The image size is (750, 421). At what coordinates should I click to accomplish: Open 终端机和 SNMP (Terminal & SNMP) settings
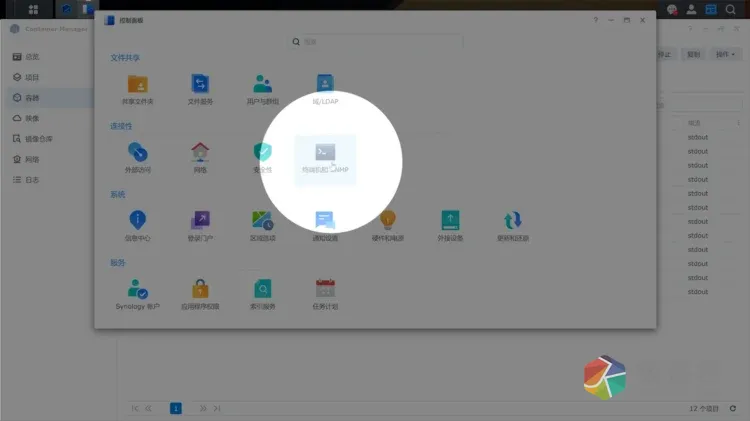coord(325,156)
